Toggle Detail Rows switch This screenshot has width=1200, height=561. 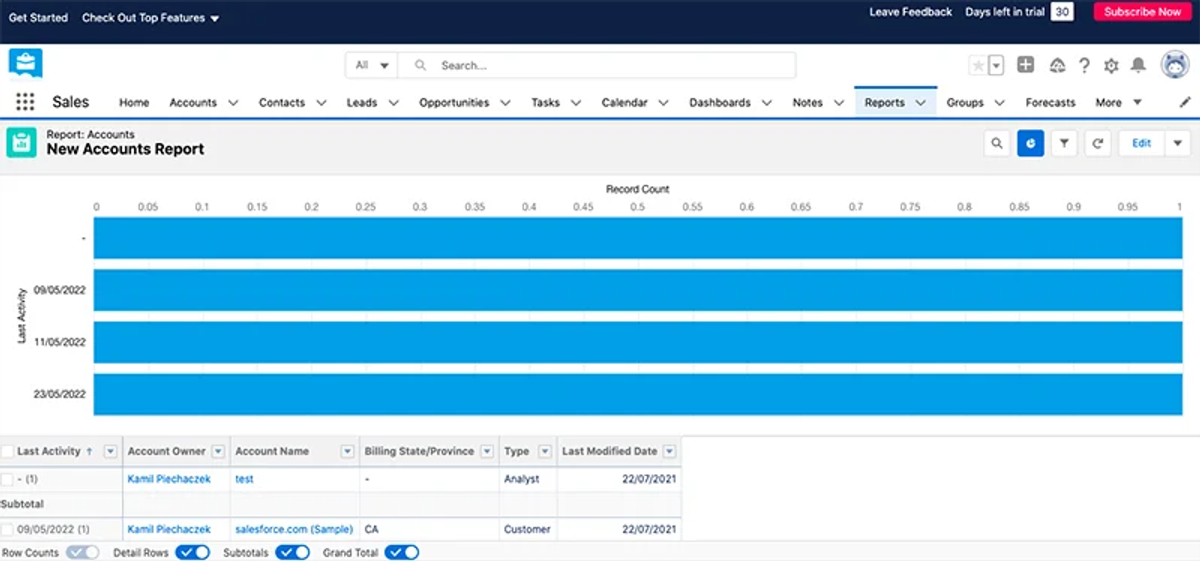coord(192,552)
